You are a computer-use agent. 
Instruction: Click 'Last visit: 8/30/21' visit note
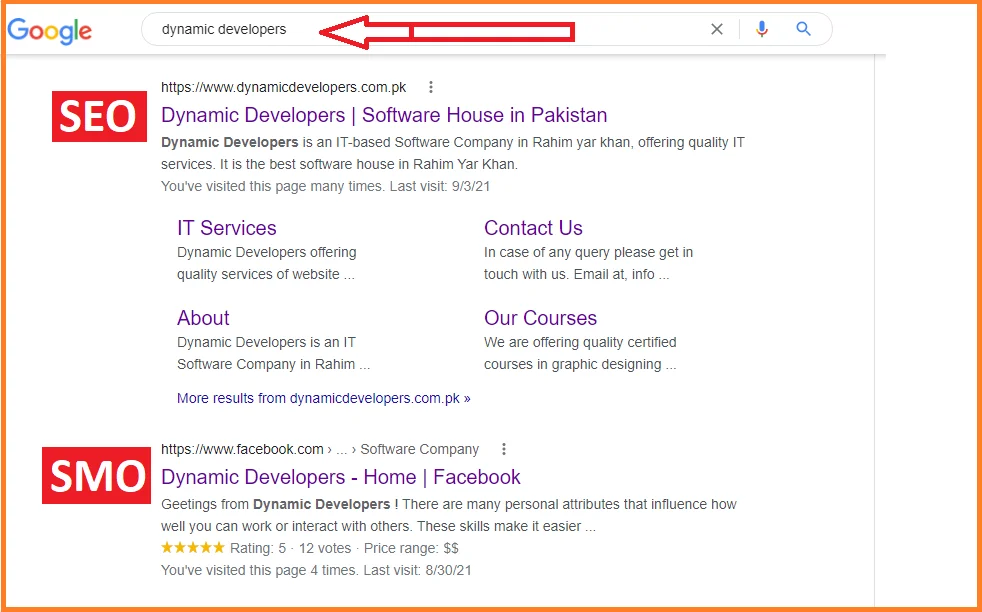[416, 570]
